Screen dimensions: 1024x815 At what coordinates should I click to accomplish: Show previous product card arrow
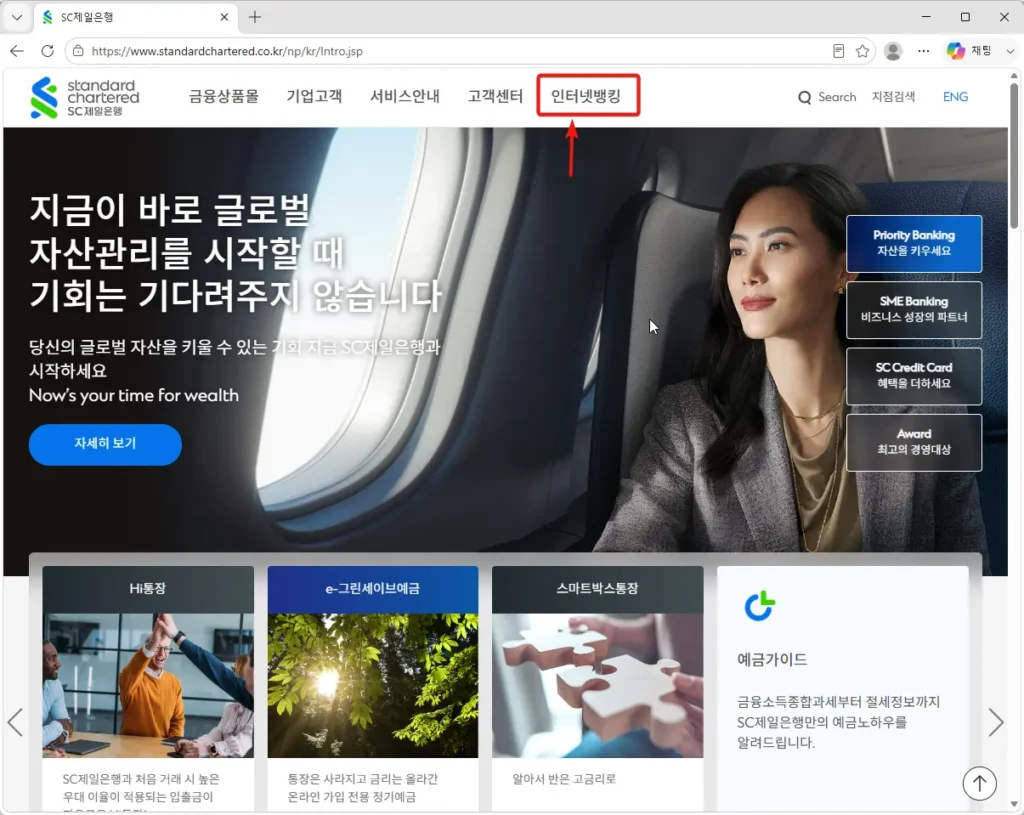(x=15, y=722)
